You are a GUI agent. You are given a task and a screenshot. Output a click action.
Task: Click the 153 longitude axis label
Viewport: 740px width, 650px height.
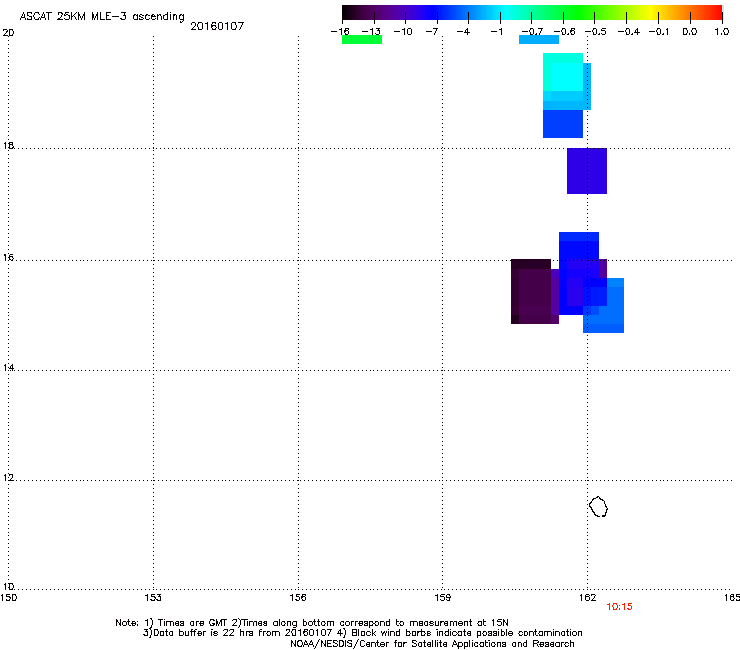[153, 598]
